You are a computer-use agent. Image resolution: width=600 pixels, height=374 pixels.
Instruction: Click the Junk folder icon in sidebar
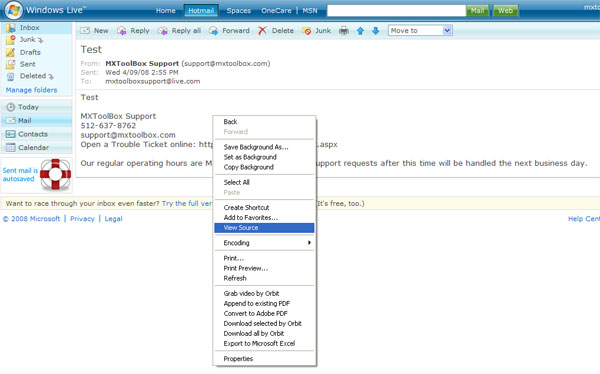pos(11,40)
